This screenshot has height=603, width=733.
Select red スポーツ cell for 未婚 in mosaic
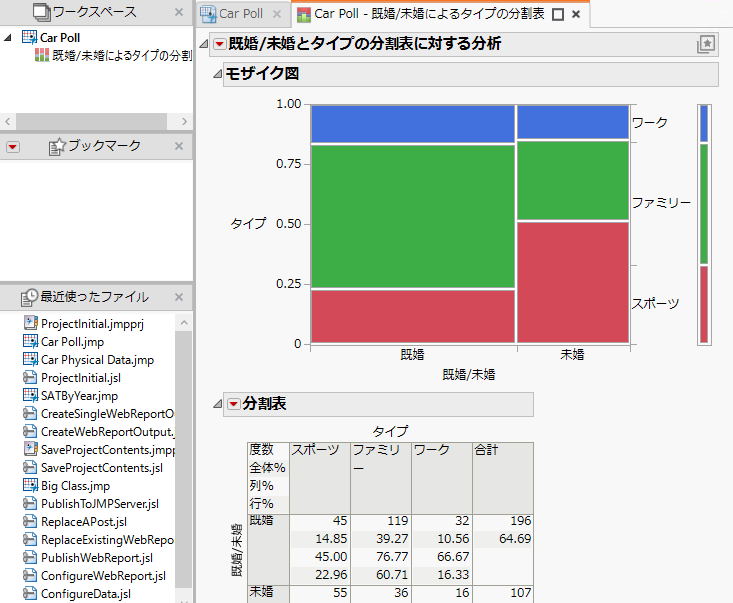573,282
